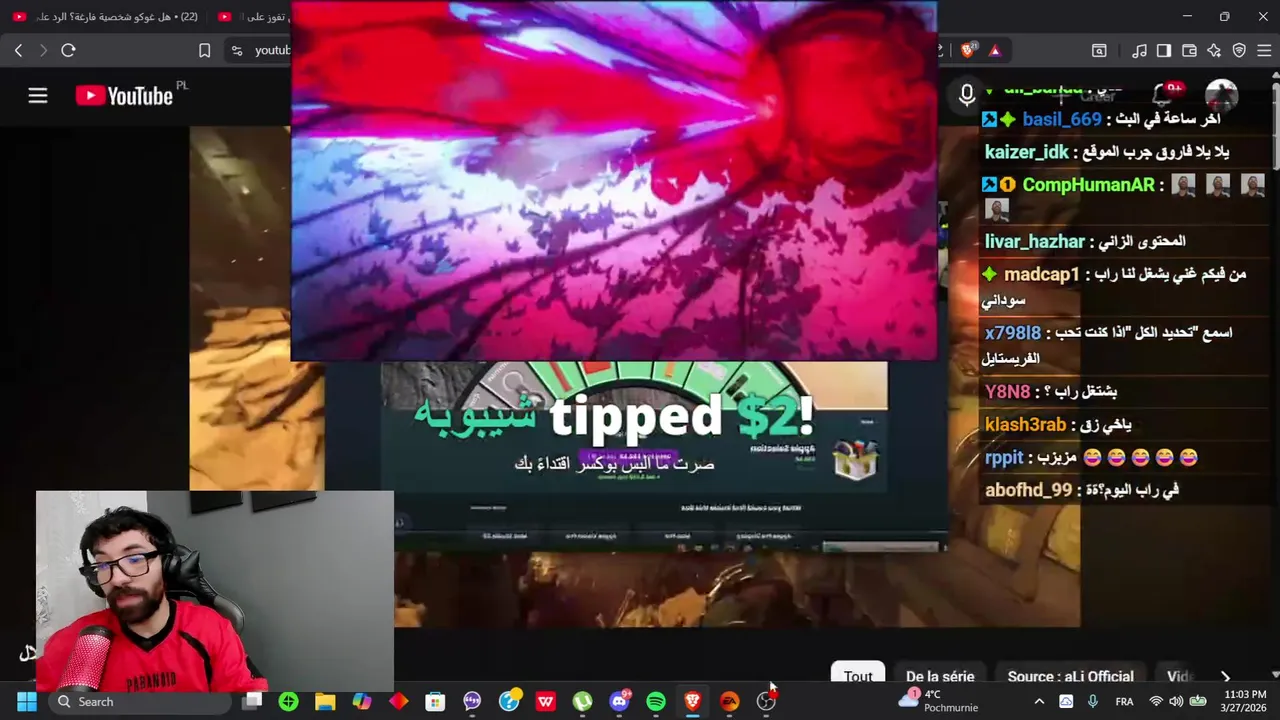
Task: Open Brave Shields lion icon
Action: (968, 50)
